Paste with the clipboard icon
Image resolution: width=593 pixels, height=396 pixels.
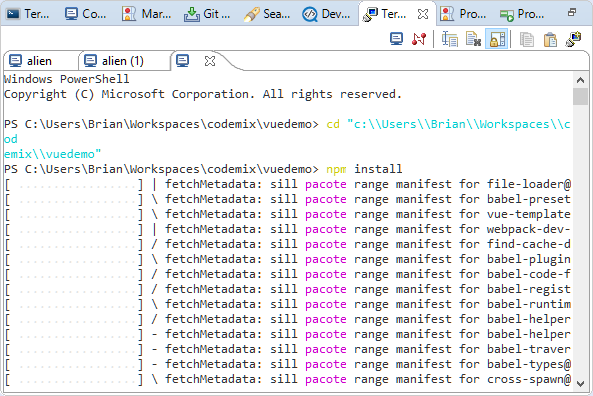tap(550, 39)
